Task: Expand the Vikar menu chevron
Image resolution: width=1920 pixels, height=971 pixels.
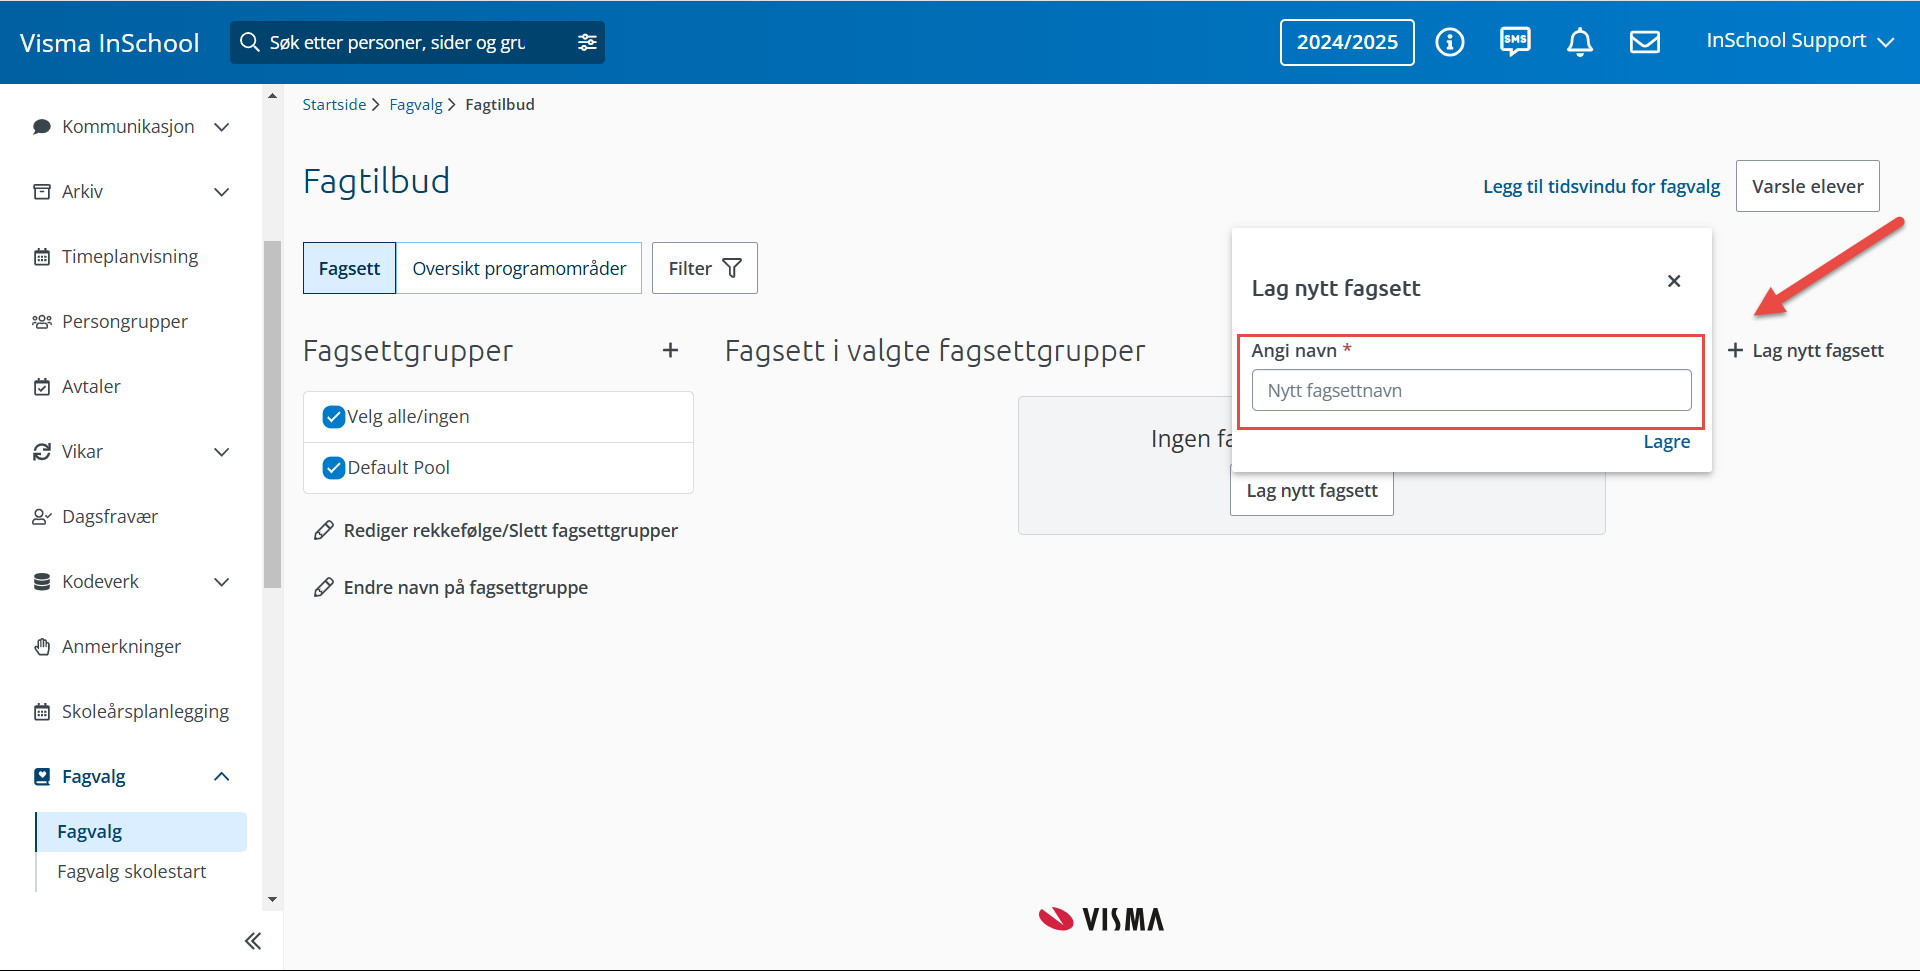Action: (x=222, y=452)
